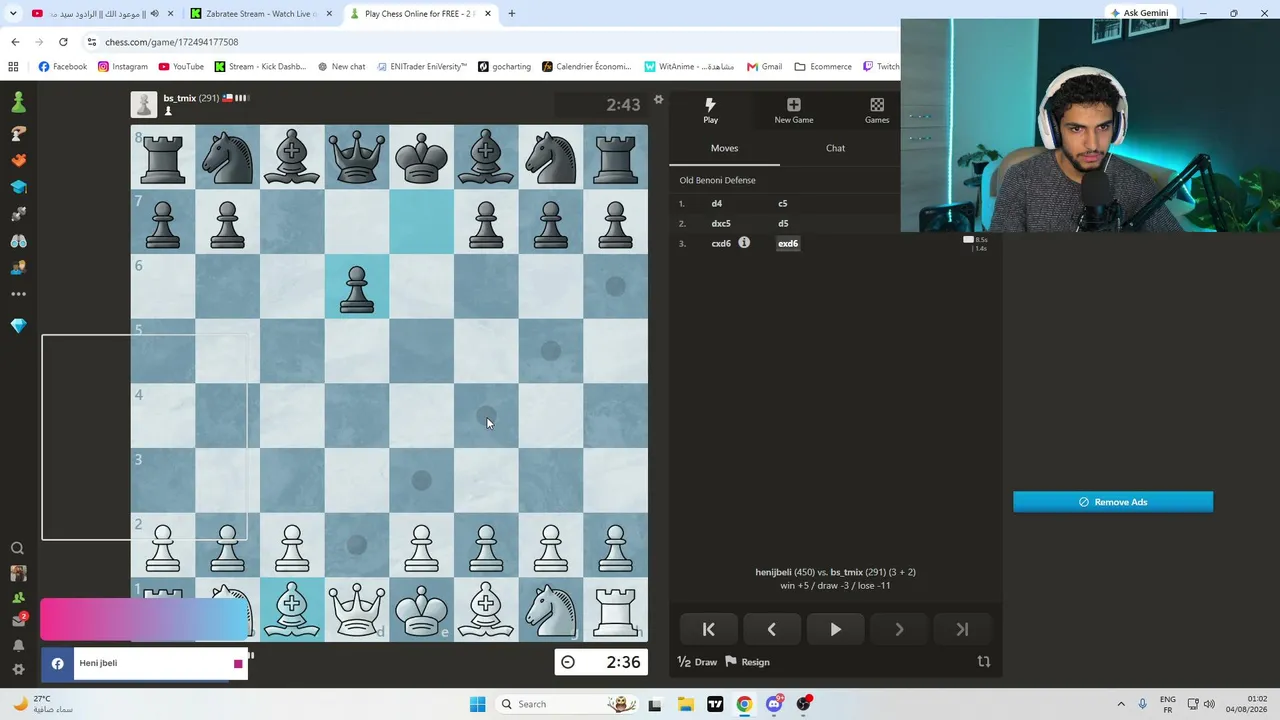1280x720 pixels.
Task: Select the white bishop on c1
Action: (x=292, y=610)
